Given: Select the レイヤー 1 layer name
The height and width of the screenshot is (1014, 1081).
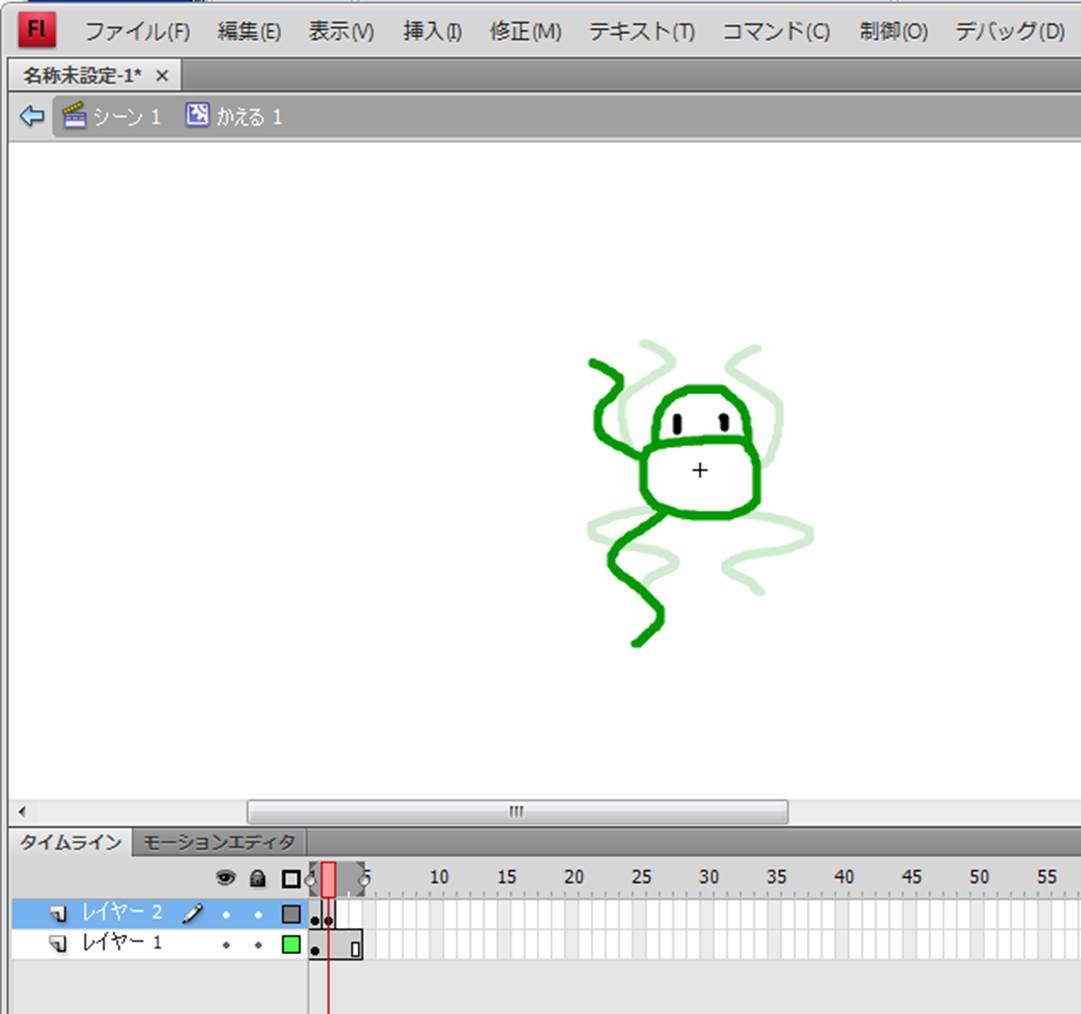Looking at the screenshot, I should tap(121, 943).
